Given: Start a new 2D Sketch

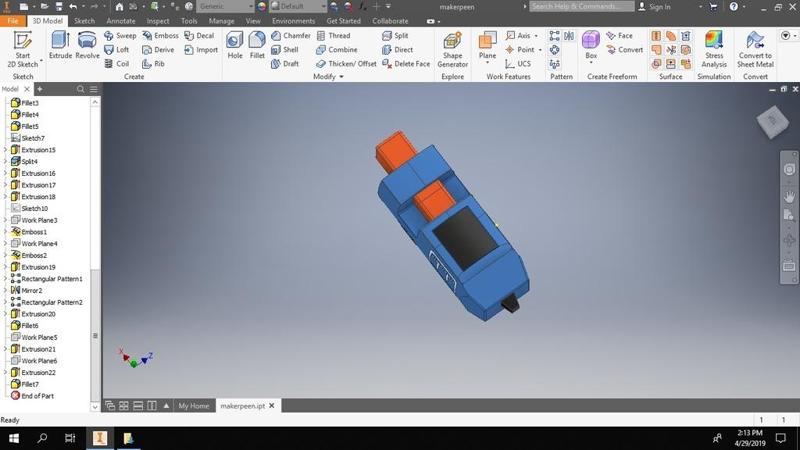Looking at the screenshot, I should (23, 49).
